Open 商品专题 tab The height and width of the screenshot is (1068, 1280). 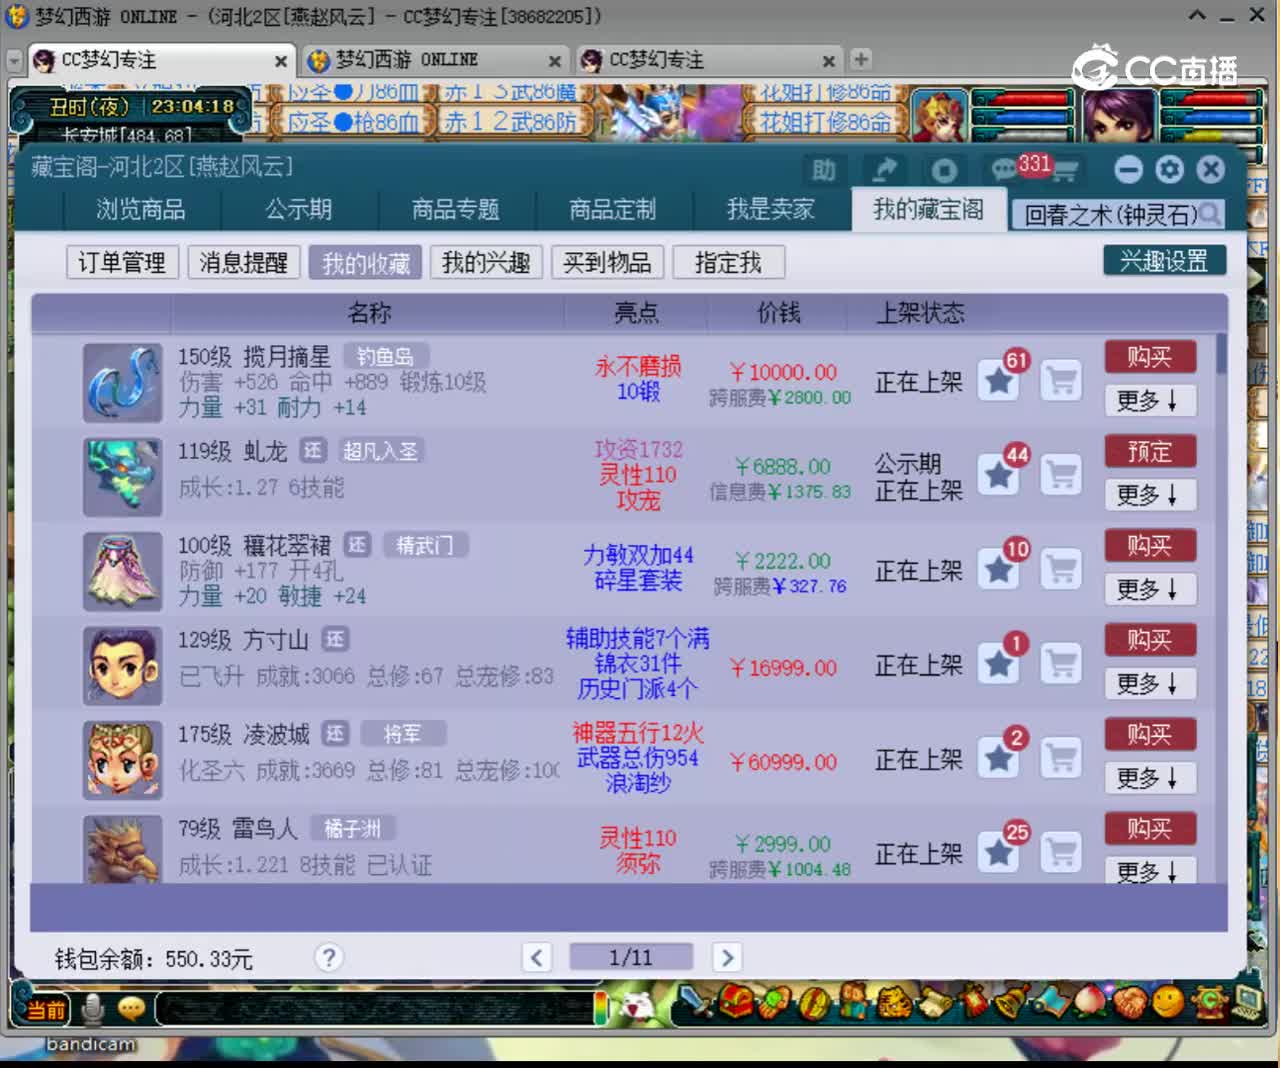pyautogui.click(x=456, y=210)
